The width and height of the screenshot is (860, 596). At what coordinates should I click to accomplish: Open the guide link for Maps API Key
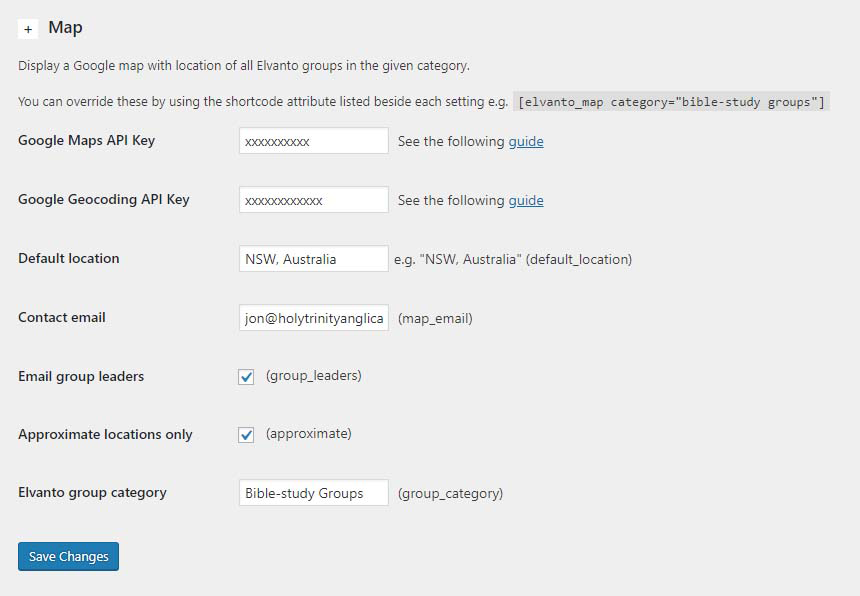click(525, 141)
